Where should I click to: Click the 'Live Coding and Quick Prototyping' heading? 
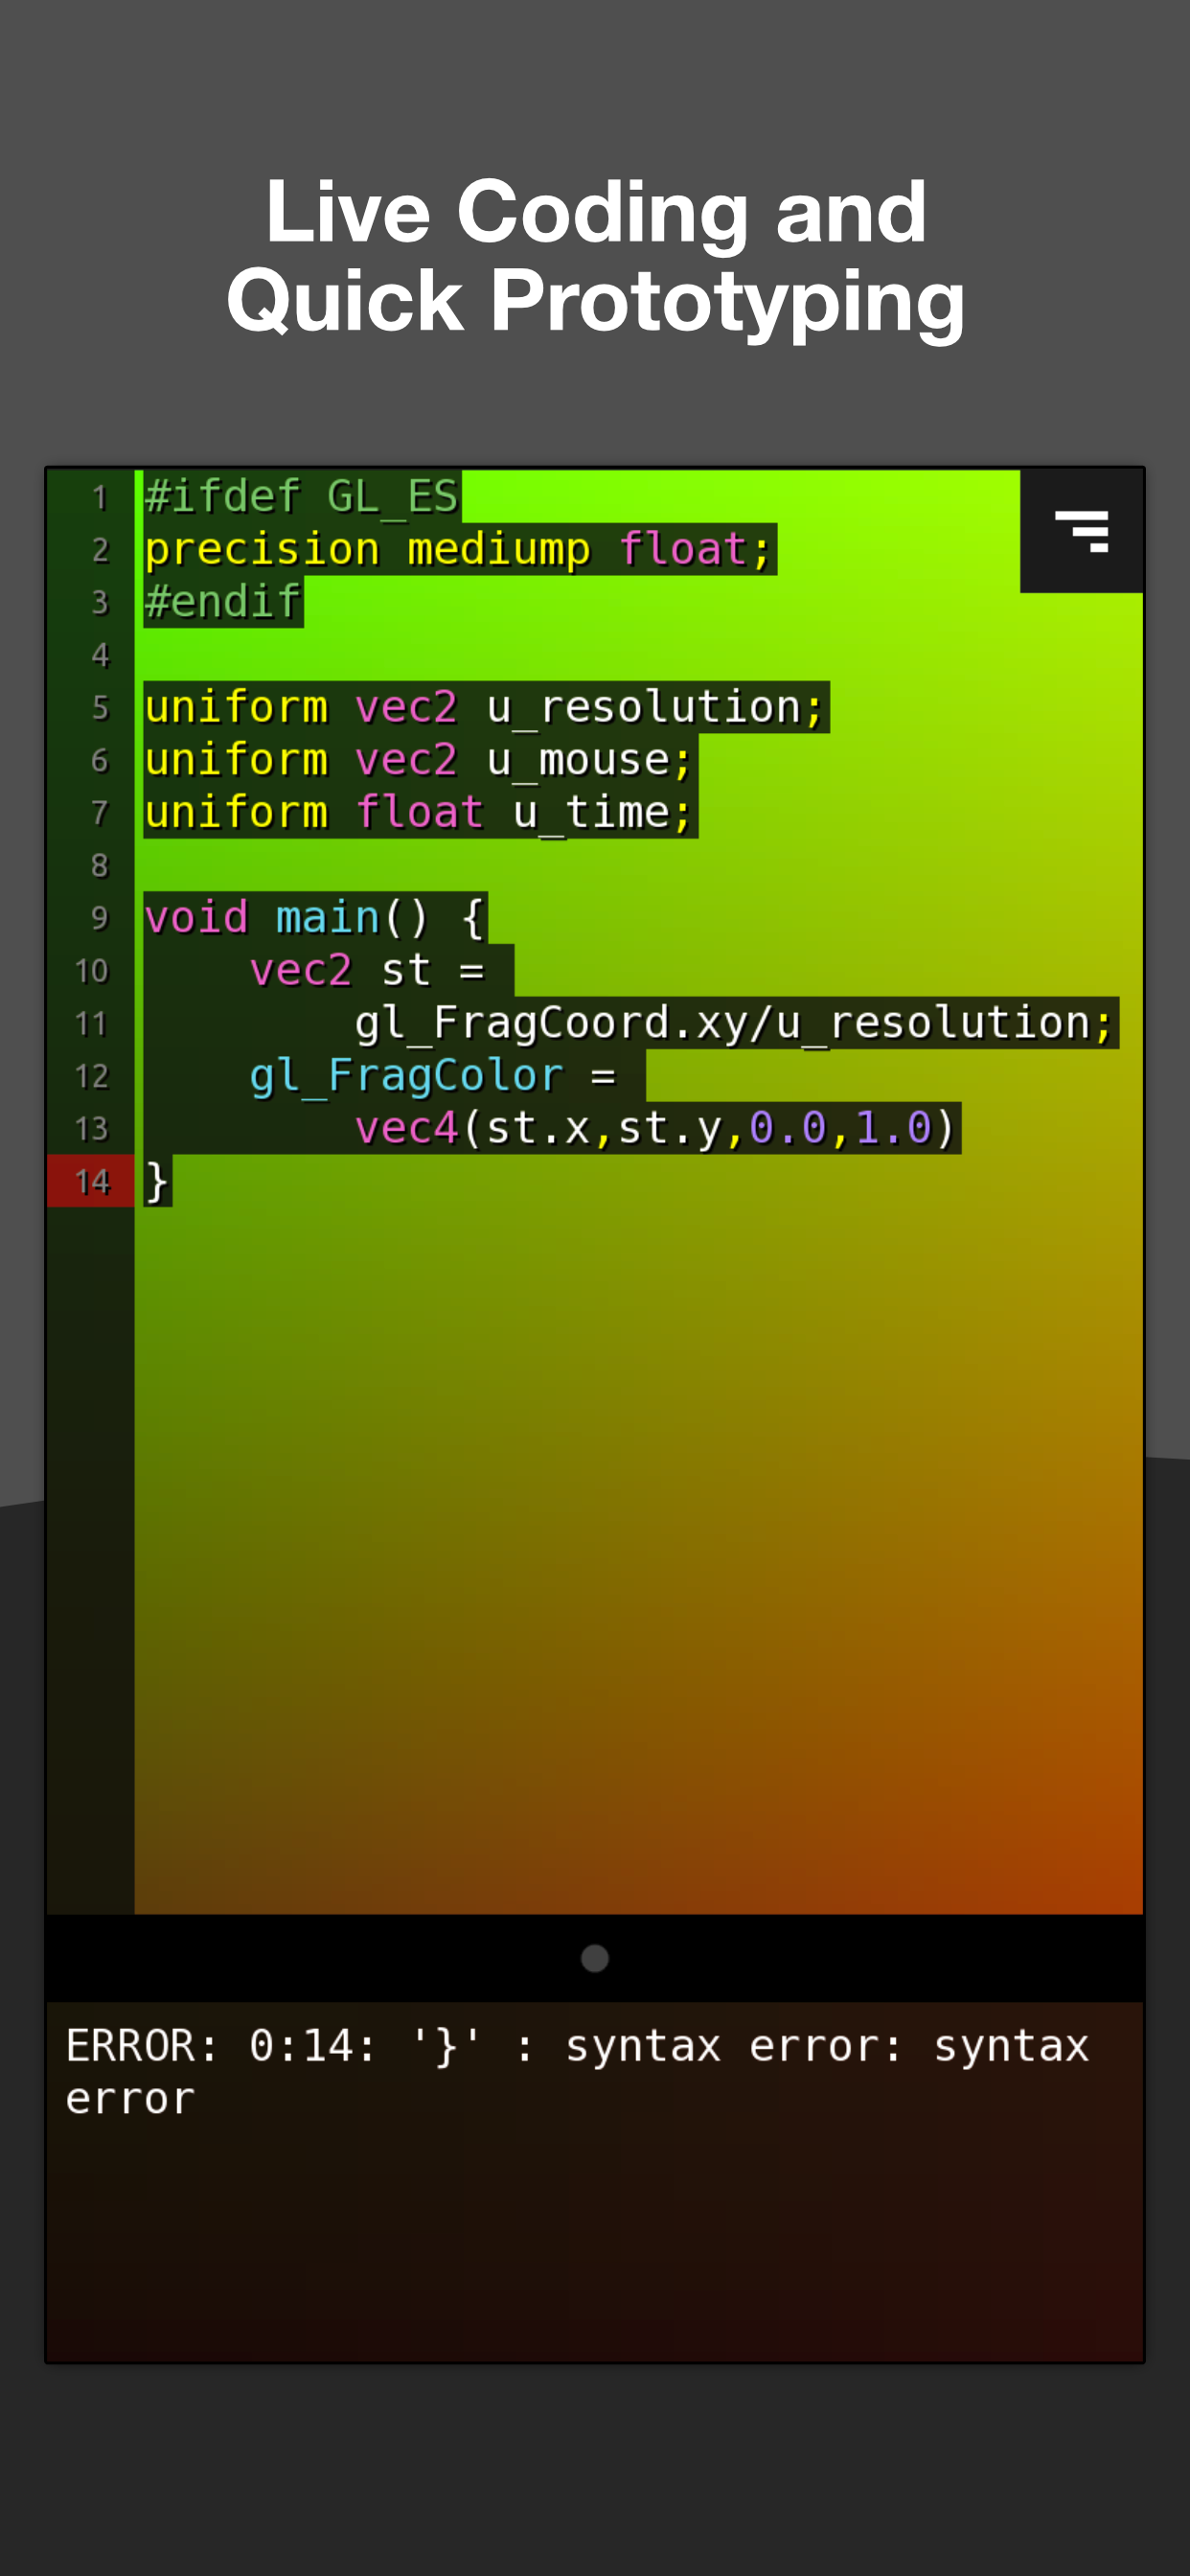[595, 255]
